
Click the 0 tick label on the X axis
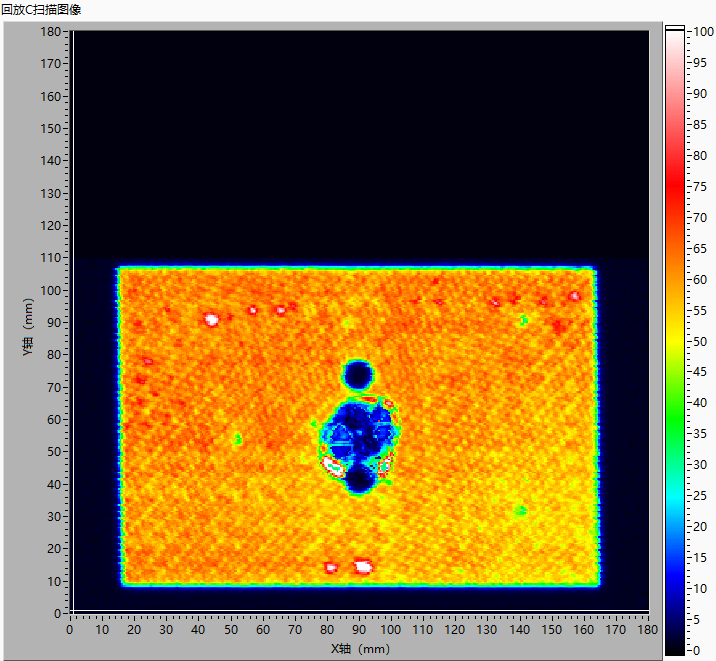[x=69, y=629]
